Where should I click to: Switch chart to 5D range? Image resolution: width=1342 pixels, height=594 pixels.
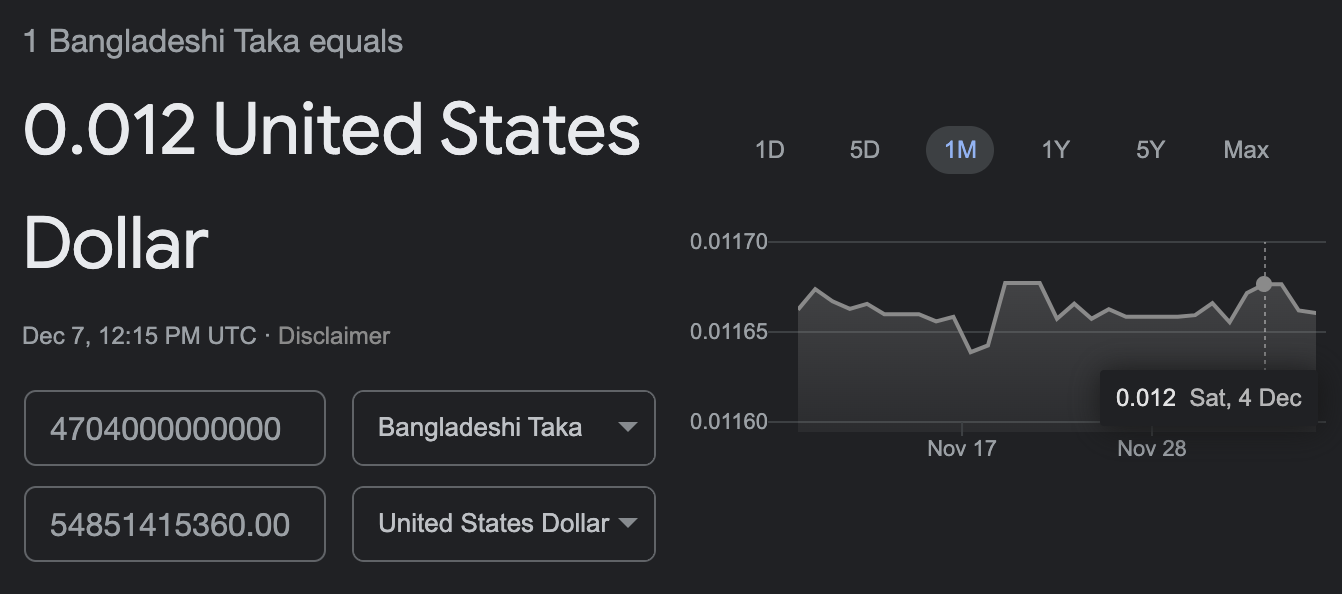[x=864, y=150]
